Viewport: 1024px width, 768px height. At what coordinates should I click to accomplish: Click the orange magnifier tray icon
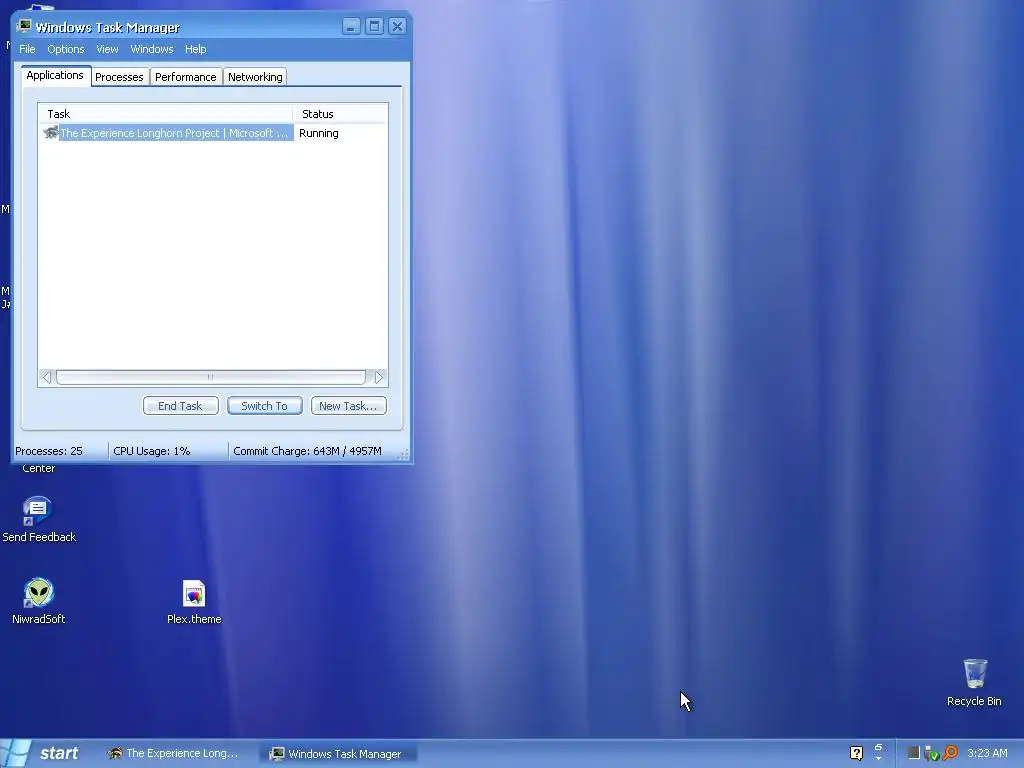950,753
